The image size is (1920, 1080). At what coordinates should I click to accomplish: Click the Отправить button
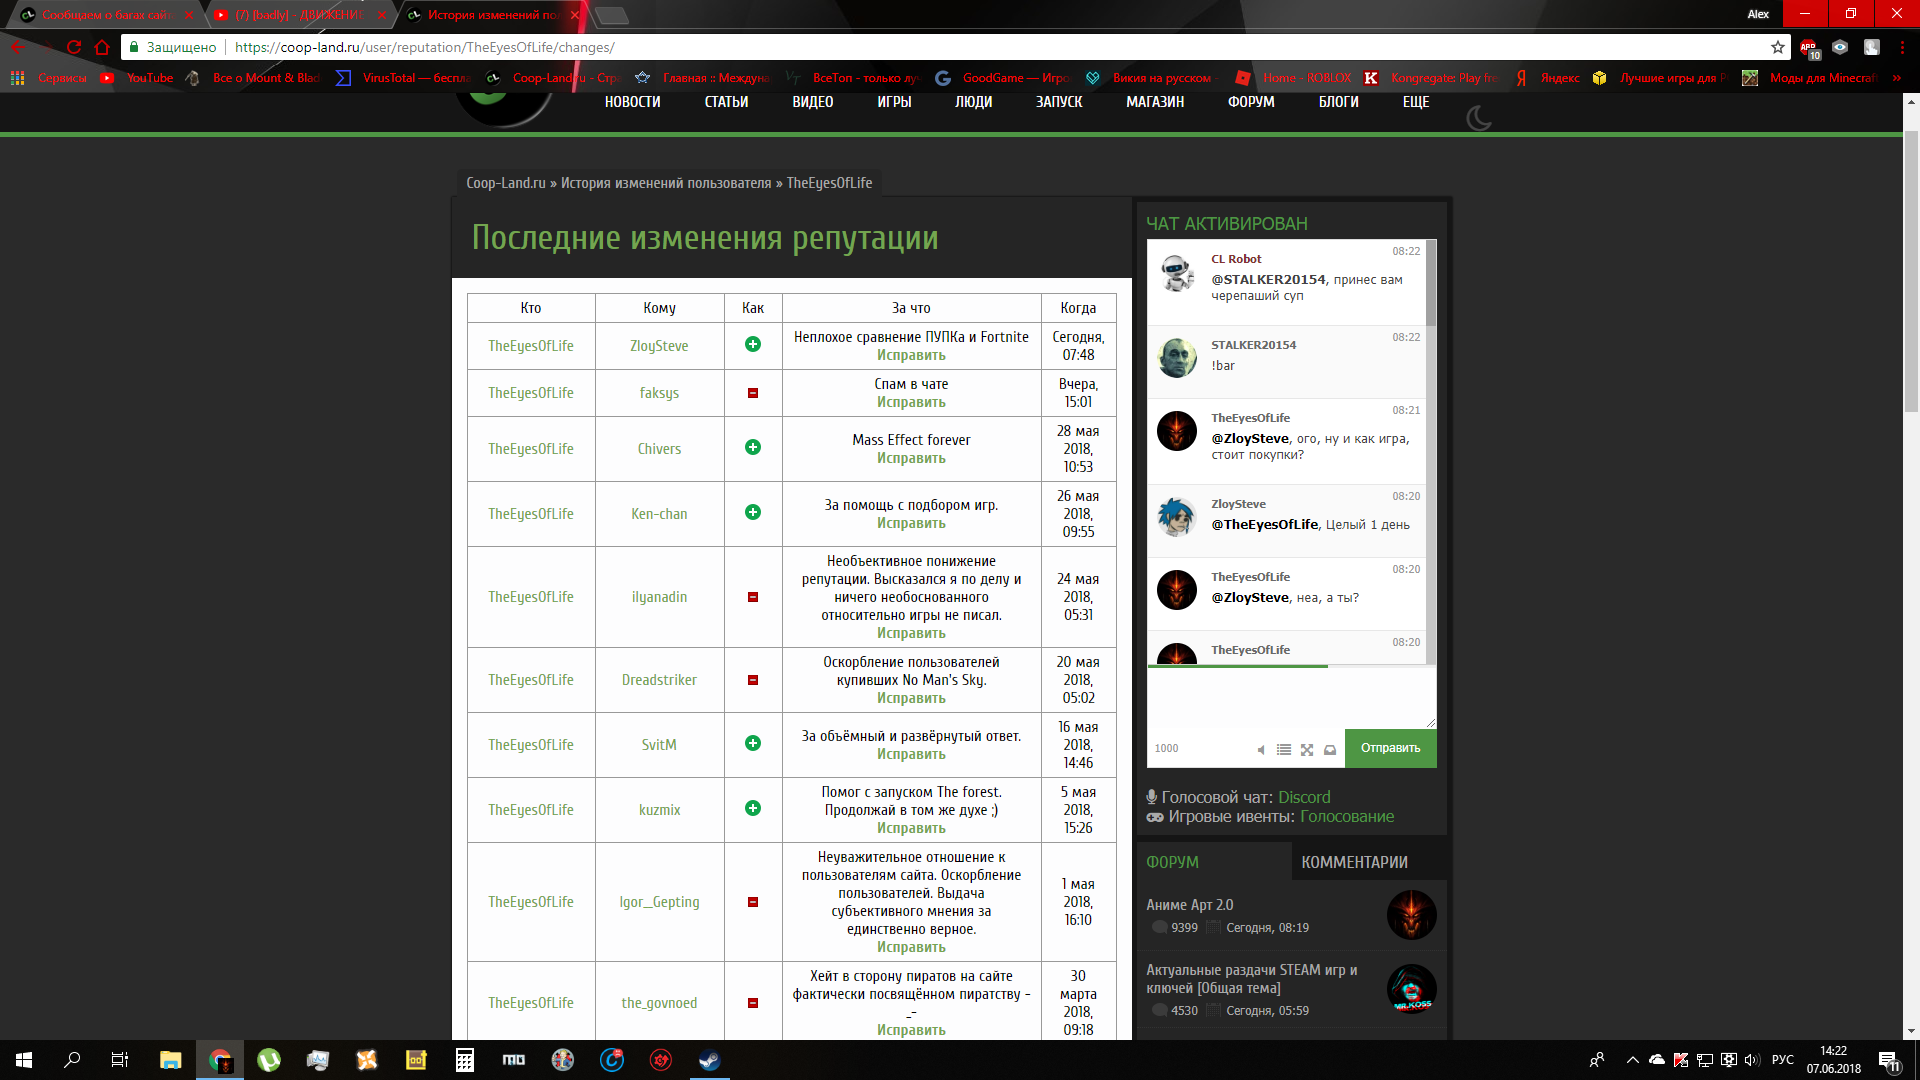pyautogui.click(x=1390, y=748)
